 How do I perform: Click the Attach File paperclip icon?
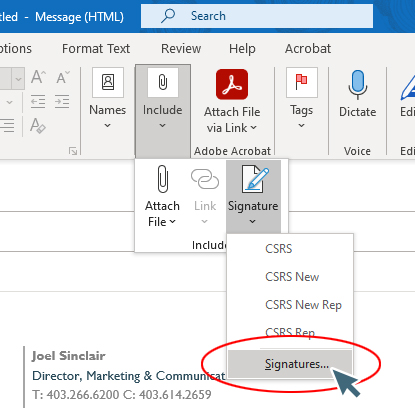pyautogui.click(x=162, y=179)
